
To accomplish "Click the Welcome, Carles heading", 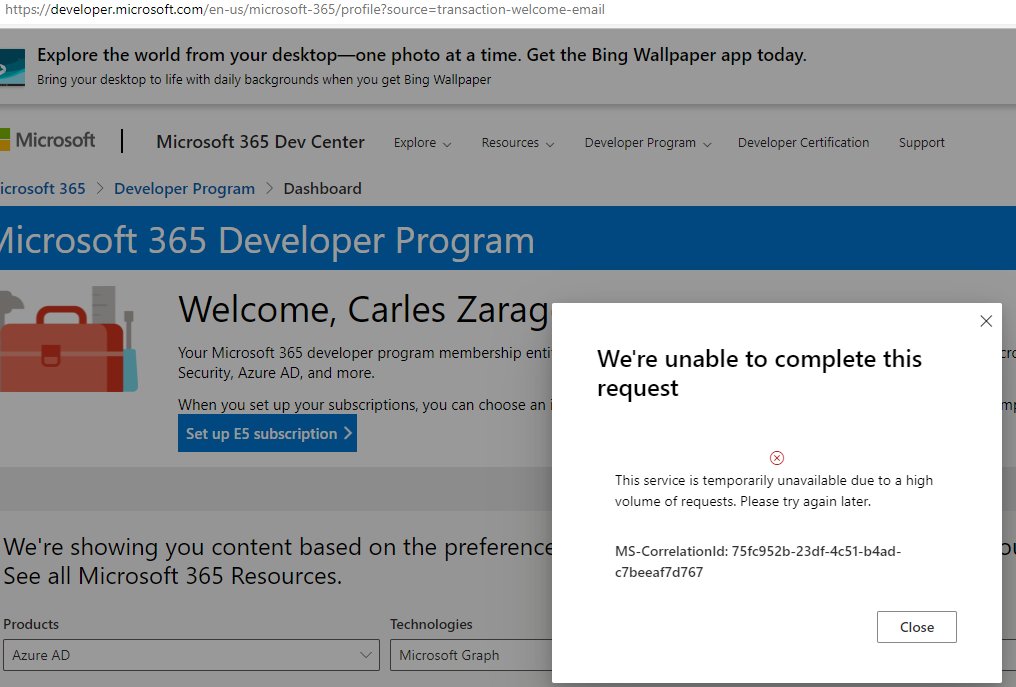I will click(x=364, y=309).
